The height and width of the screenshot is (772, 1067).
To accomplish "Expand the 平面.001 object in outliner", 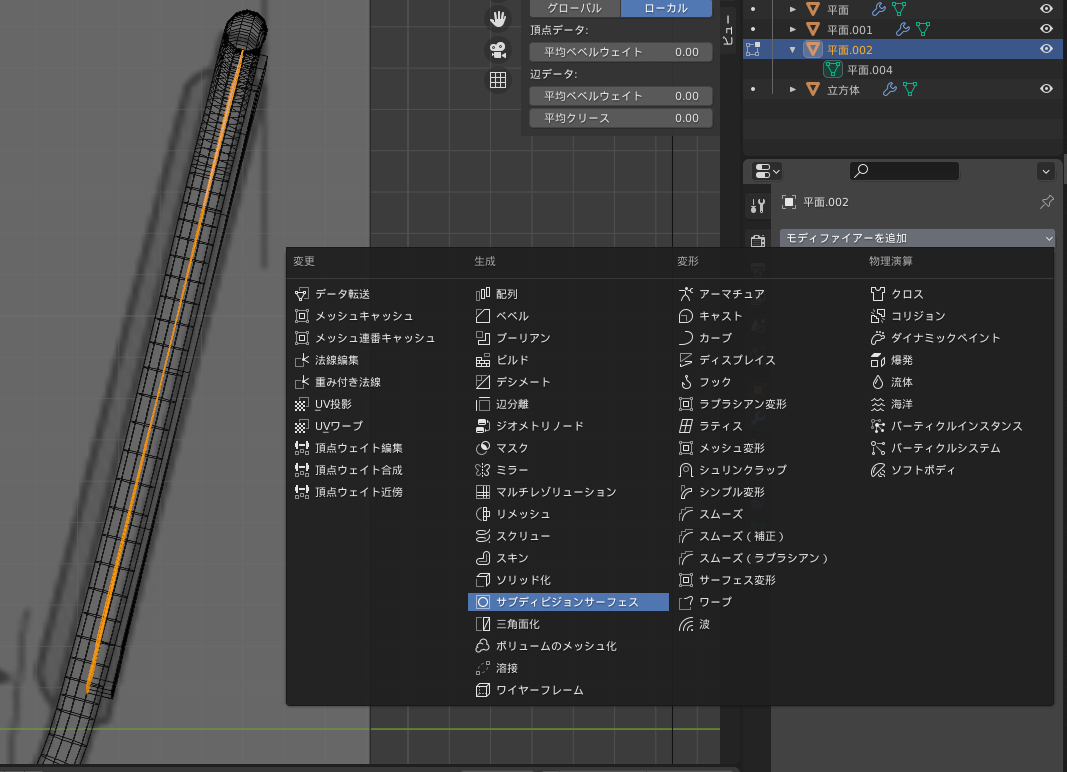I will click(x=793, y=29).
